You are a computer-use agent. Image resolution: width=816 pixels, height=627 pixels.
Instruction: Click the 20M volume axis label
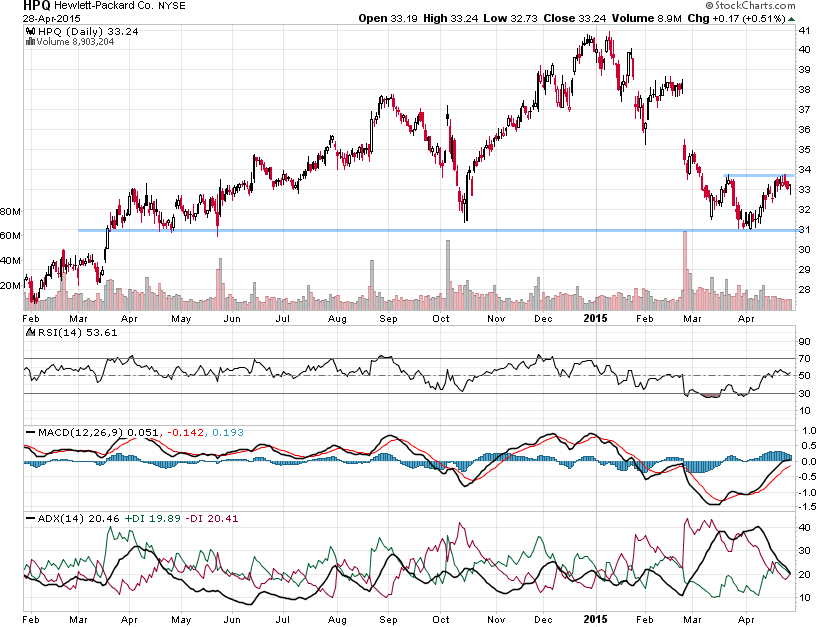10,286
